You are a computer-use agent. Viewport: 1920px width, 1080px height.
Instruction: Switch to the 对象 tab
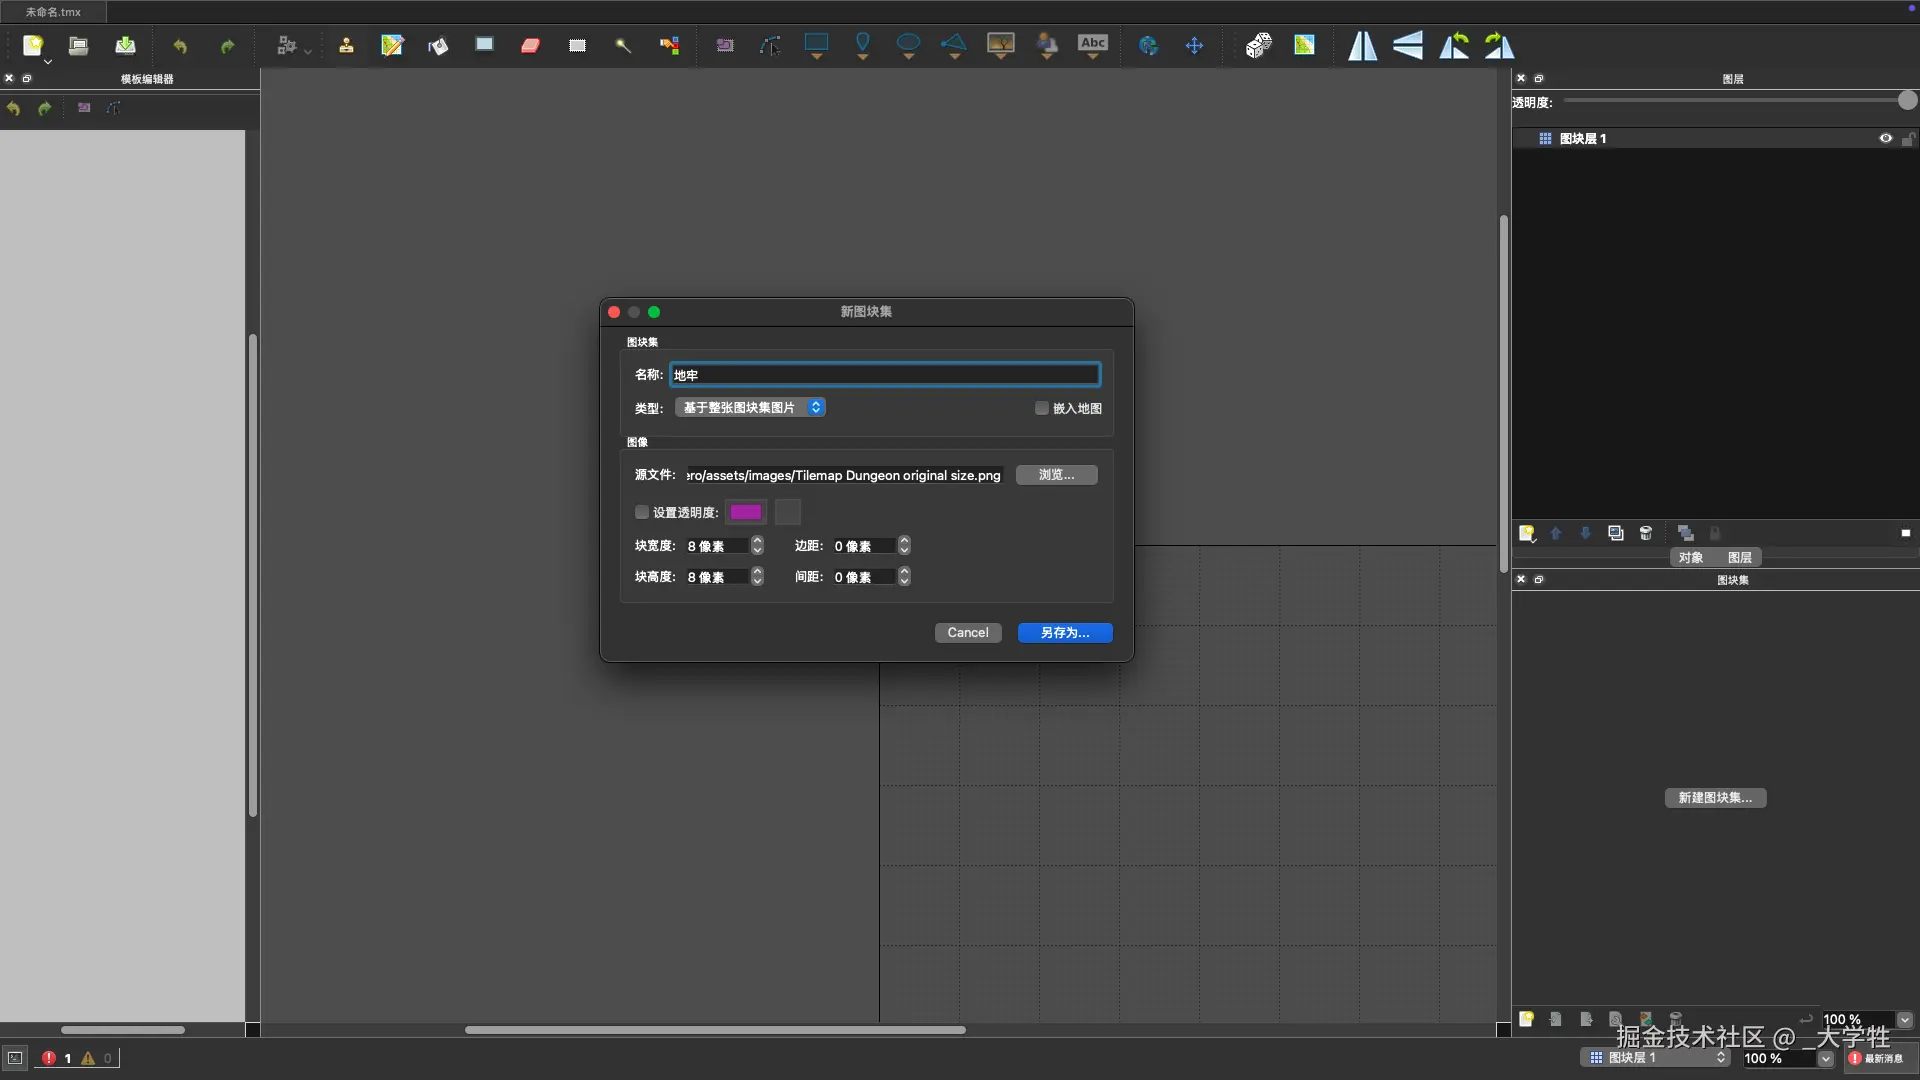point(1691,557)
